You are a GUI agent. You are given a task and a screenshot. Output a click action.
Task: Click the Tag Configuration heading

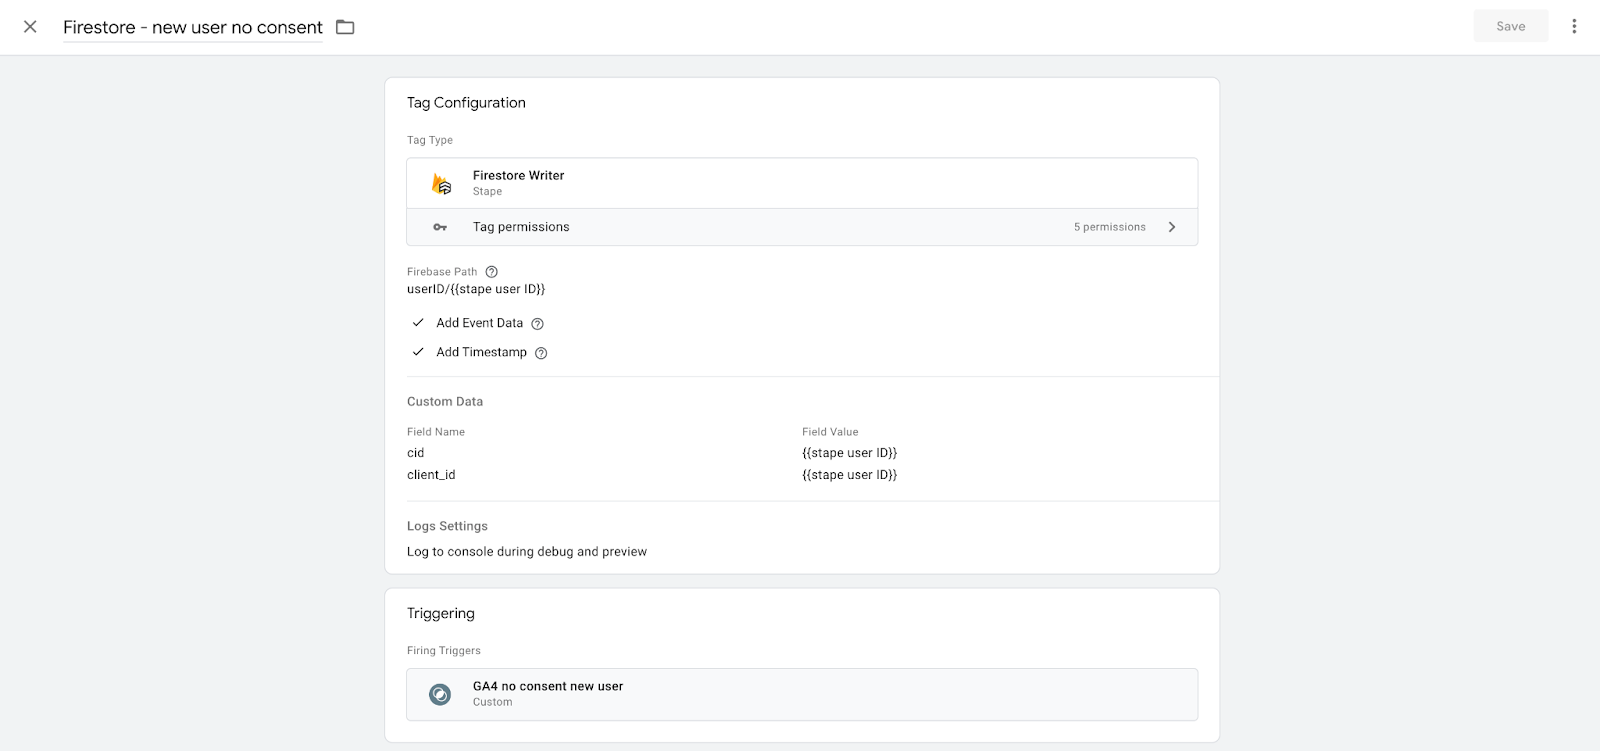point(466,102)
